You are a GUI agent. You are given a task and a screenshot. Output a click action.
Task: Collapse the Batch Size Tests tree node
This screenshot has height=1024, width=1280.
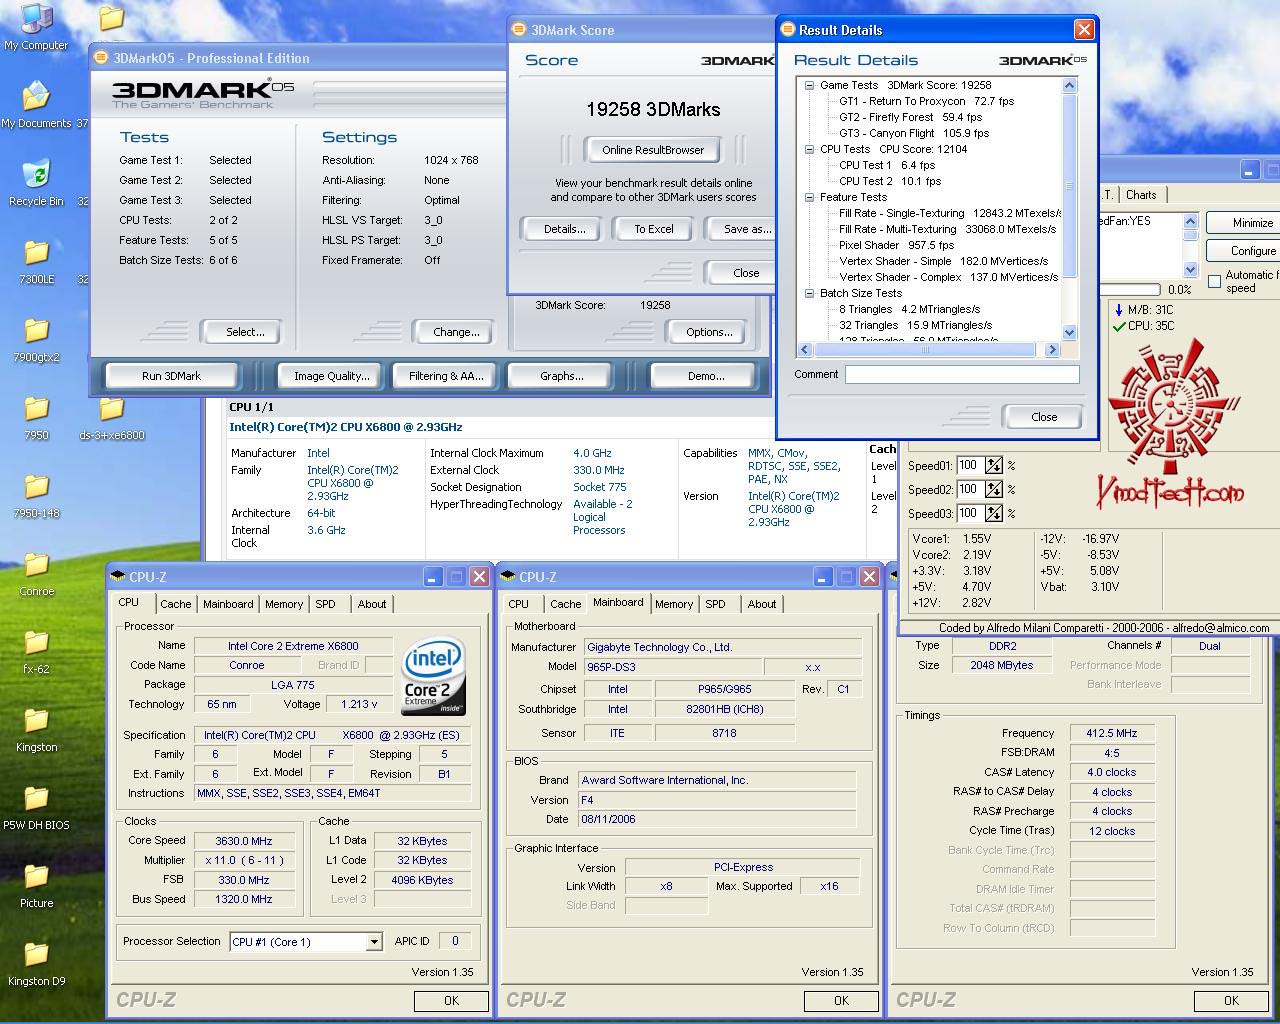pos(810,294)
